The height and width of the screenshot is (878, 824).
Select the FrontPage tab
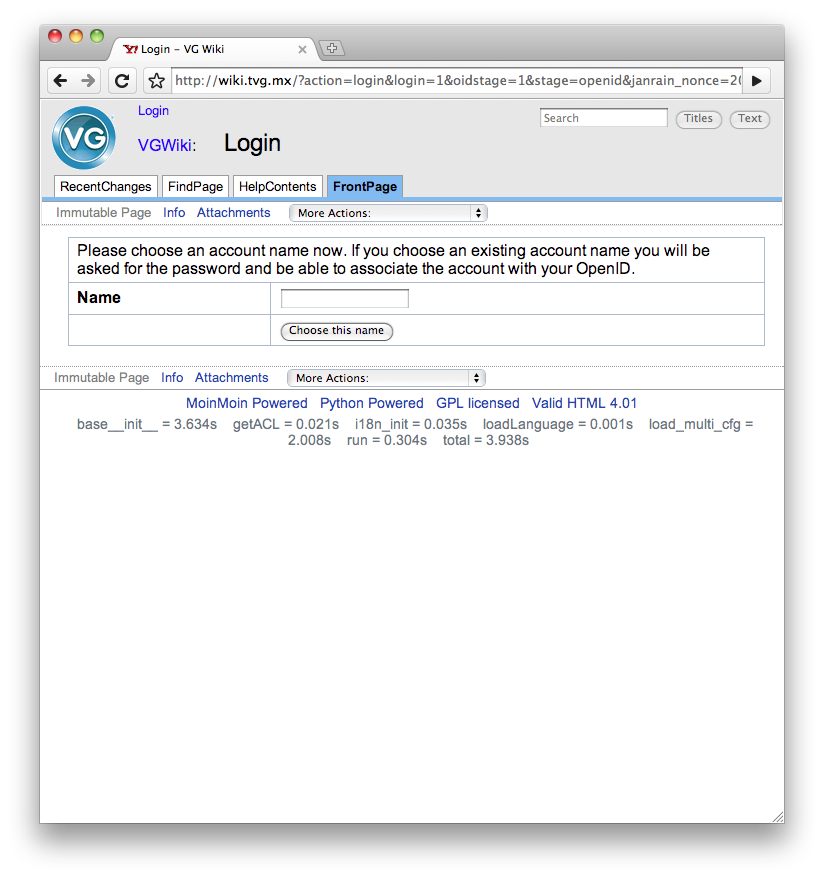pyautogui.click(x=365, y=186)
